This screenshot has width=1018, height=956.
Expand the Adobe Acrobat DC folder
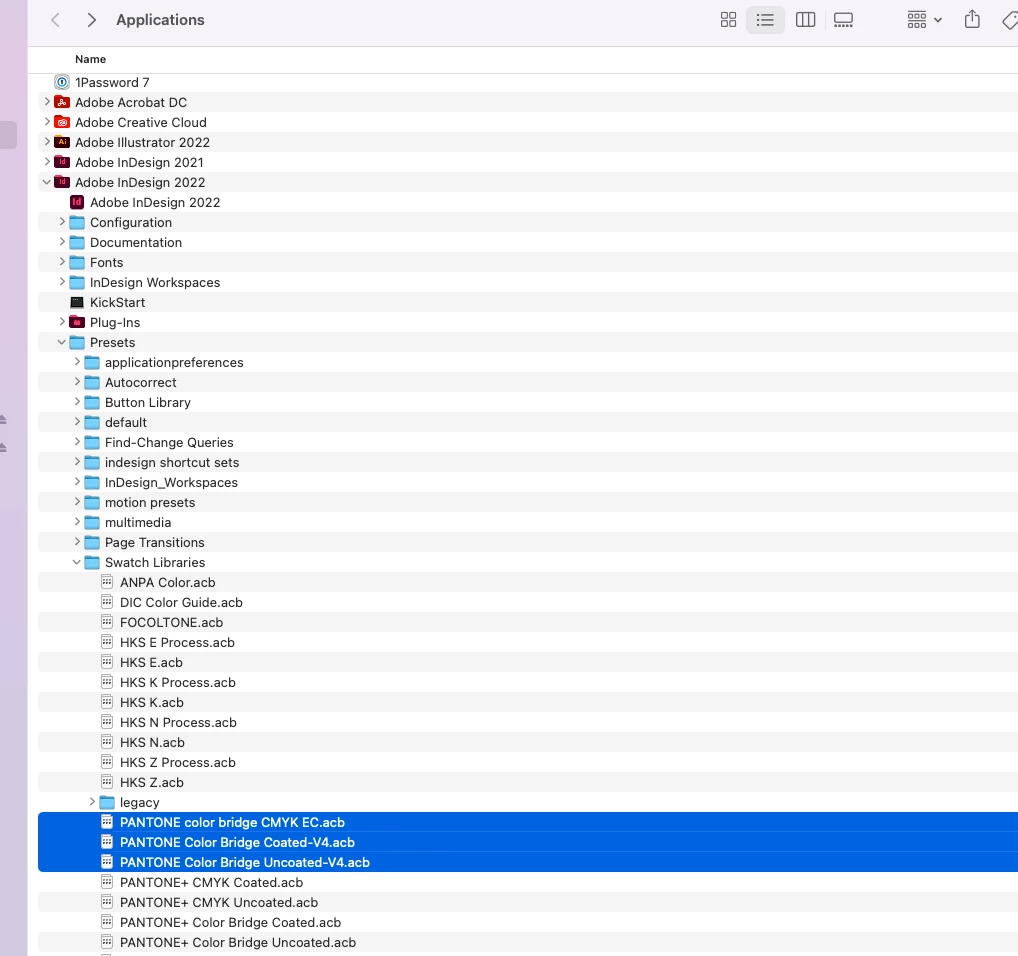[x=47, y=102]
